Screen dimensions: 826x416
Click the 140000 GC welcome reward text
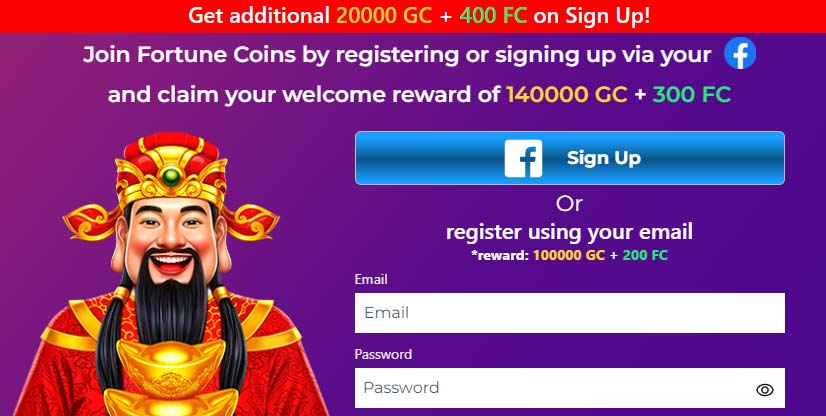[x=567, y=95]
